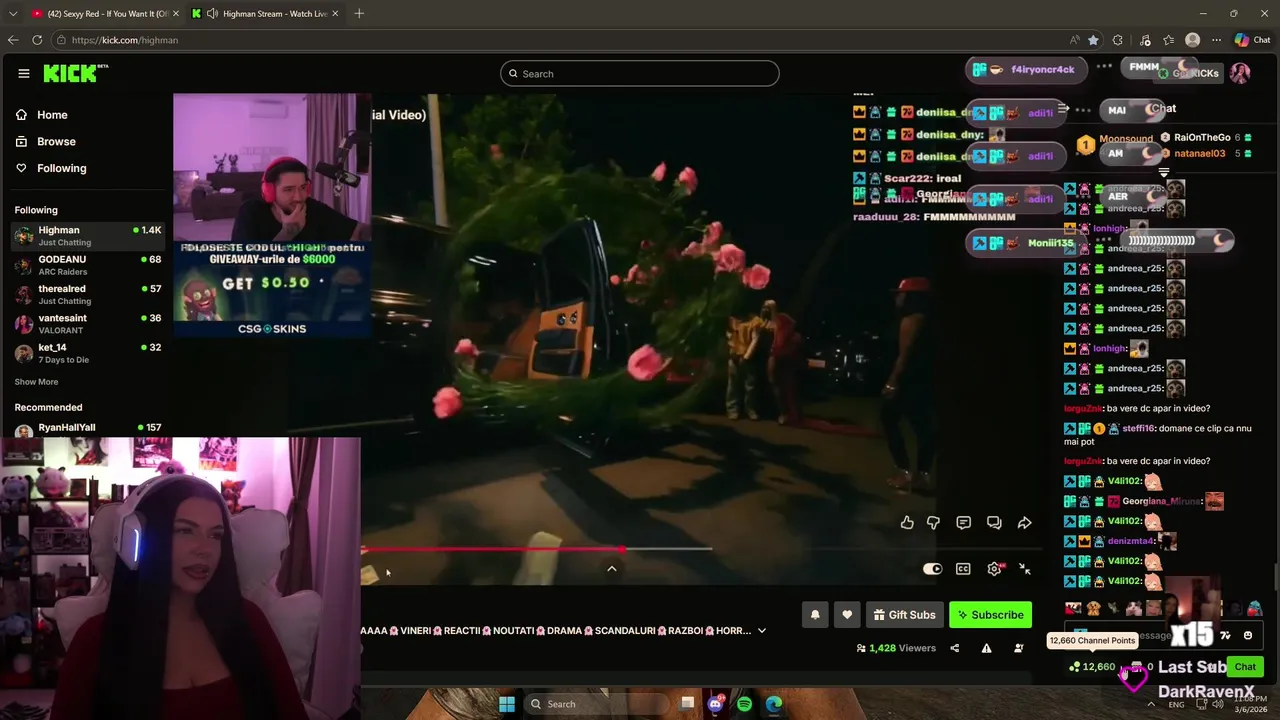
Task: Open therealred channel
Action: pos(88,294)
